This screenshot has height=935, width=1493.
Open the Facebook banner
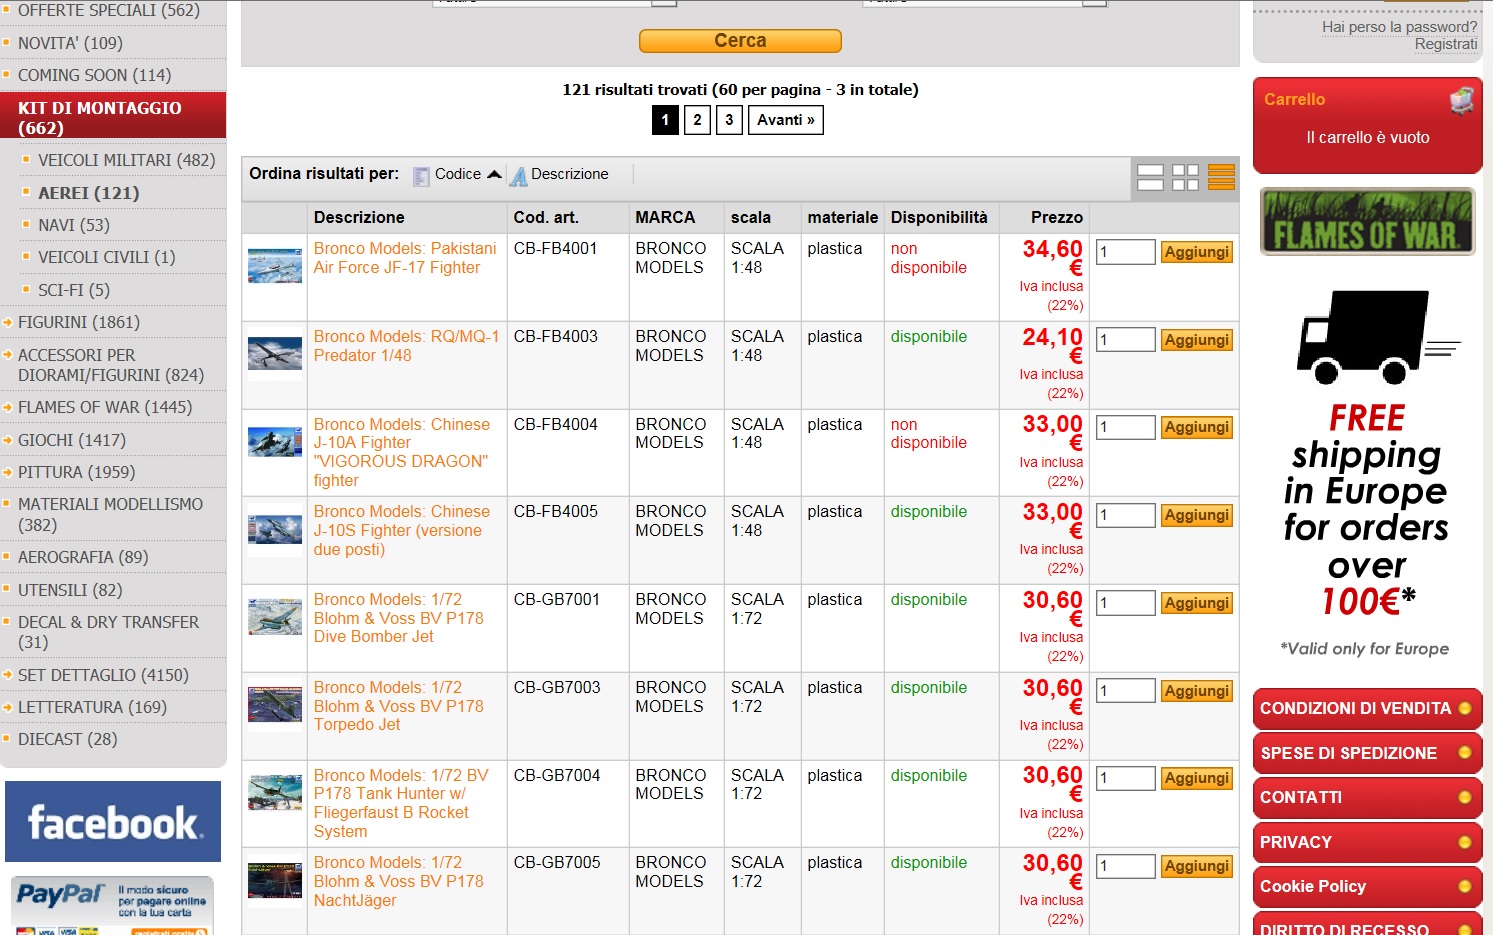[113, 821]
